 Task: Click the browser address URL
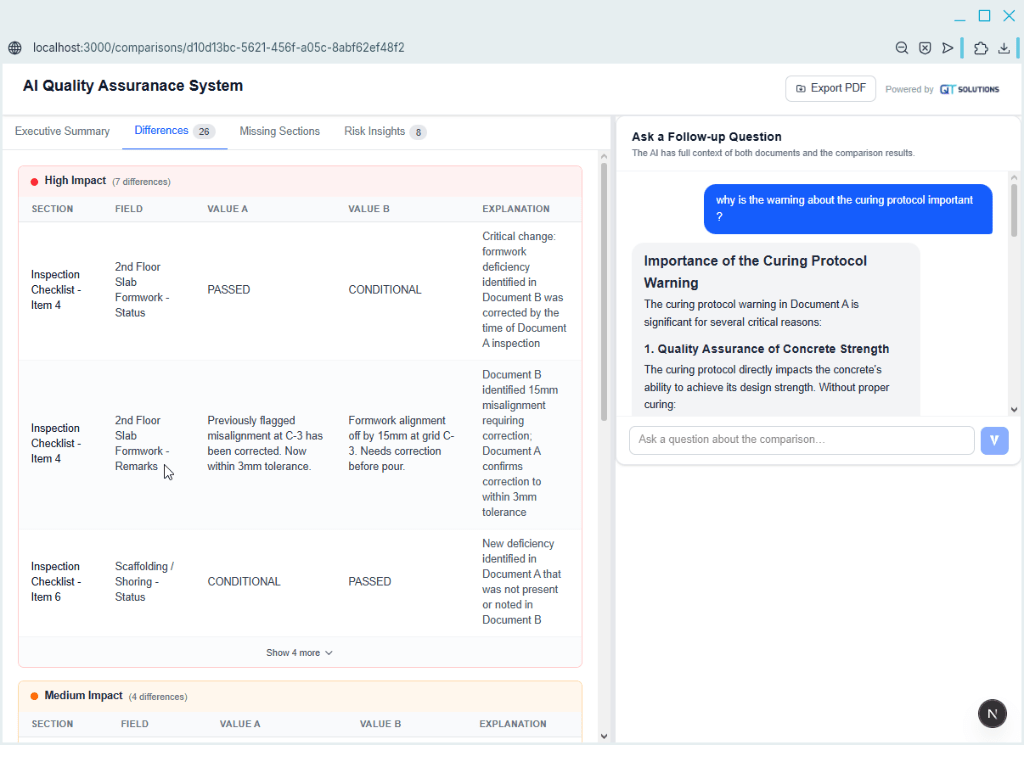point(219,48)
